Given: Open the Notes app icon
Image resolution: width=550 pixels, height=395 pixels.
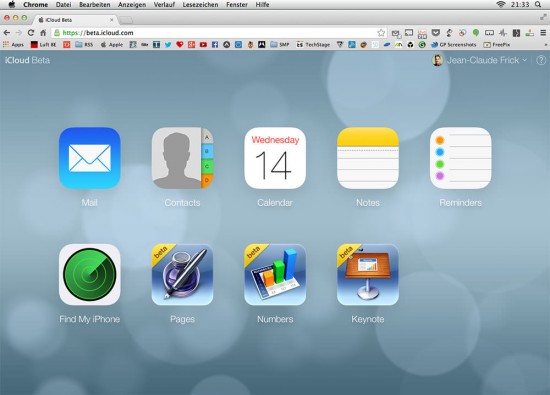Looking at the screenshot, I should click(368, 158).
